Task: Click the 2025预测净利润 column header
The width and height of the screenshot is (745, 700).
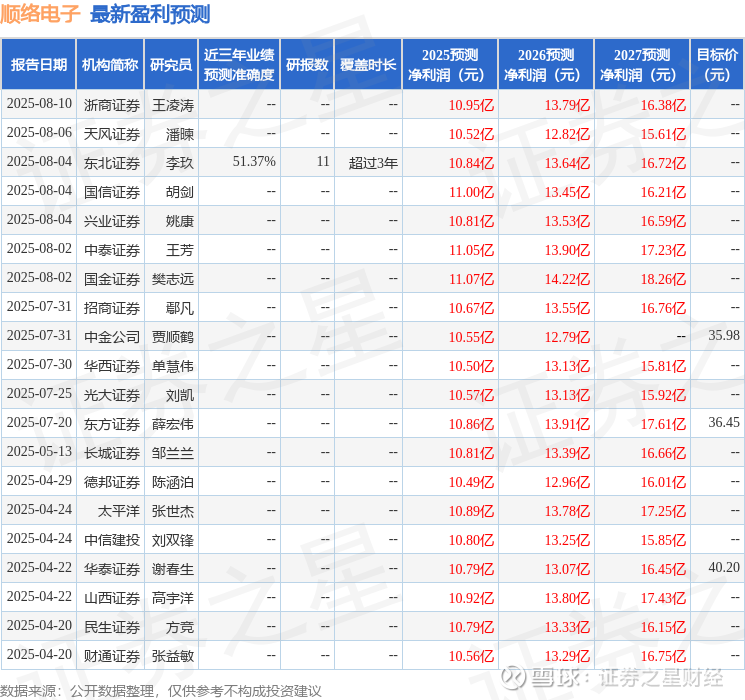Action: tap(450, 64)
